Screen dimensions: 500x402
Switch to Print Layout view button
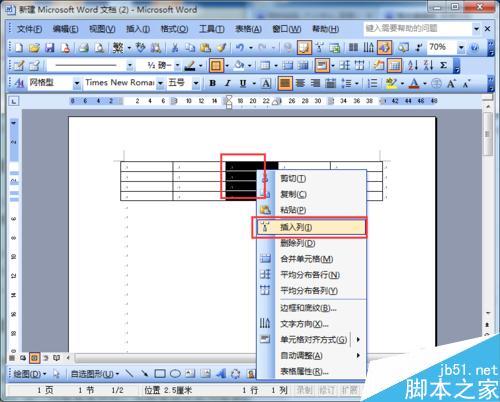(34, 358)
